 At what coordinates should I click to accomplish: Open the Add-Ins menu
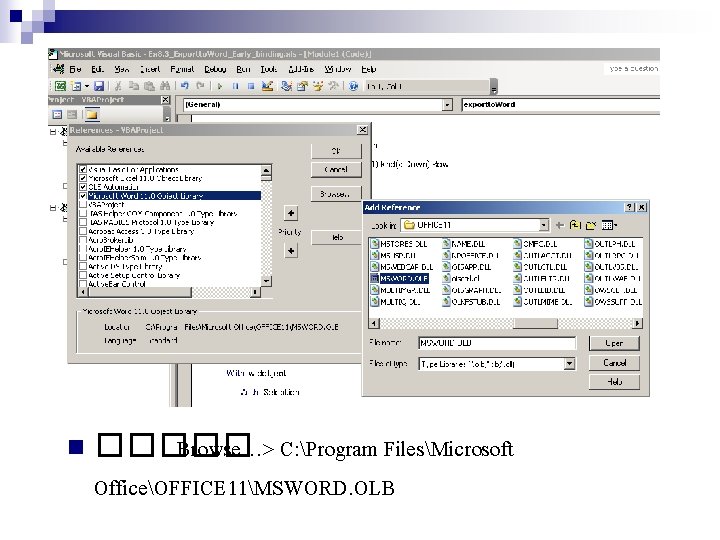301,69
